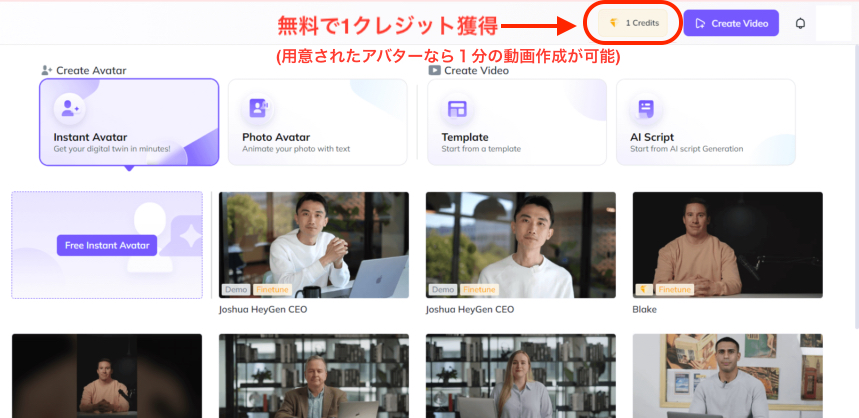Click the AI Script card icon

(645, 108)
